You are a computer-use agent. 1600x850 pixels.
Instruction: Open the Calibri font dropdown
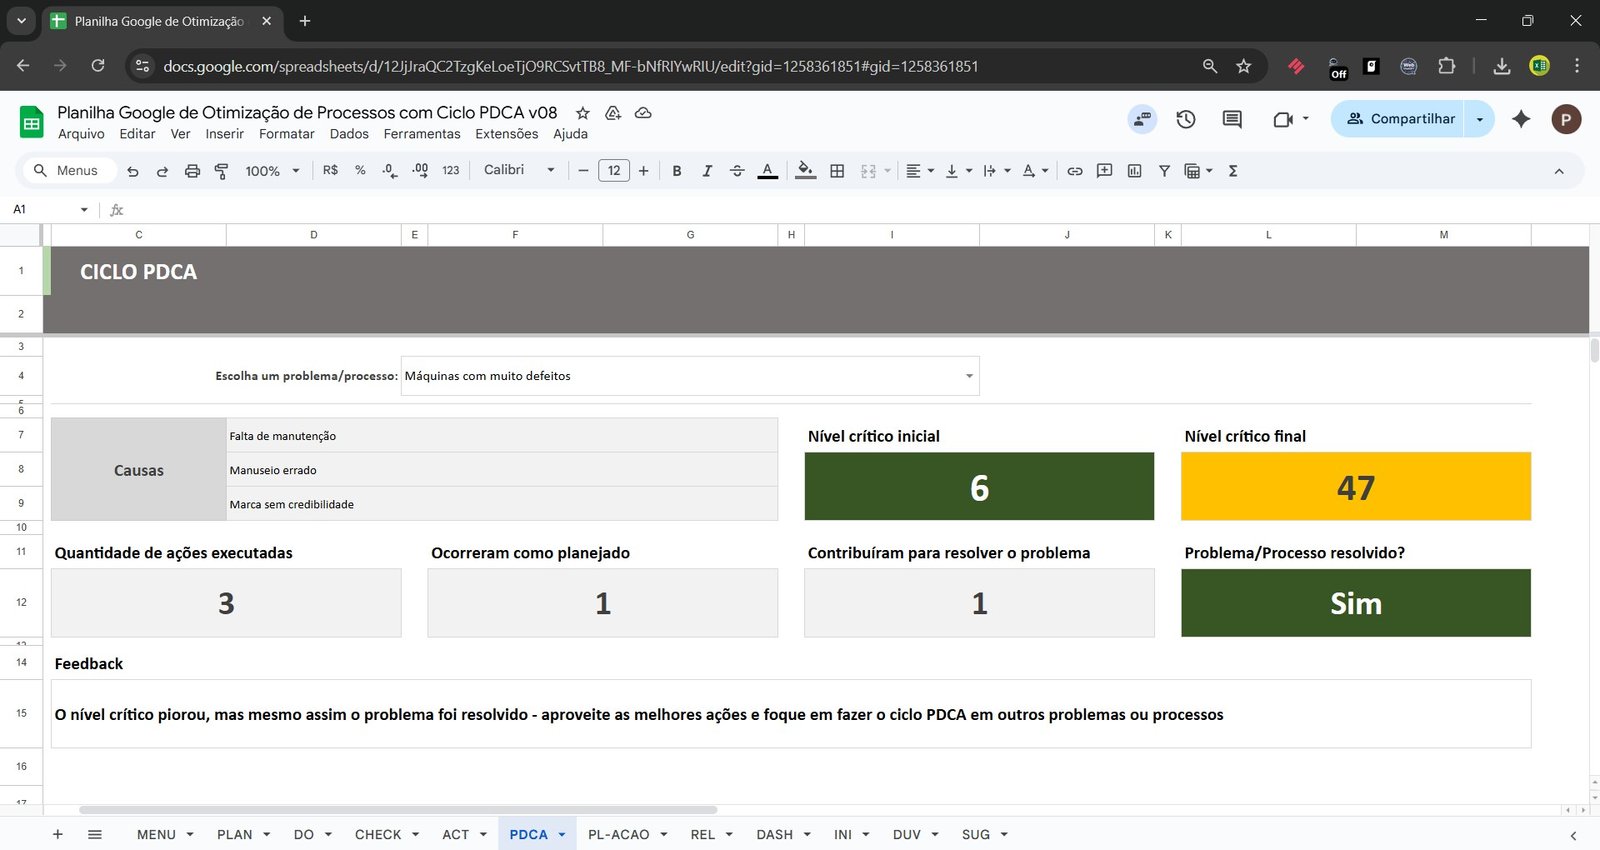519,170
